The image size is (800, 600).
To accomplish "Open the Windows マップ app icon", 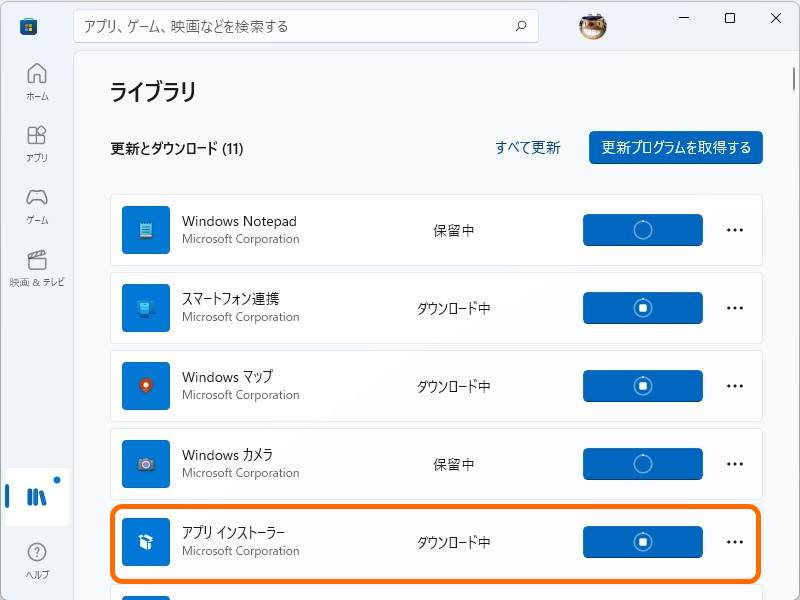I will (145, 385).
